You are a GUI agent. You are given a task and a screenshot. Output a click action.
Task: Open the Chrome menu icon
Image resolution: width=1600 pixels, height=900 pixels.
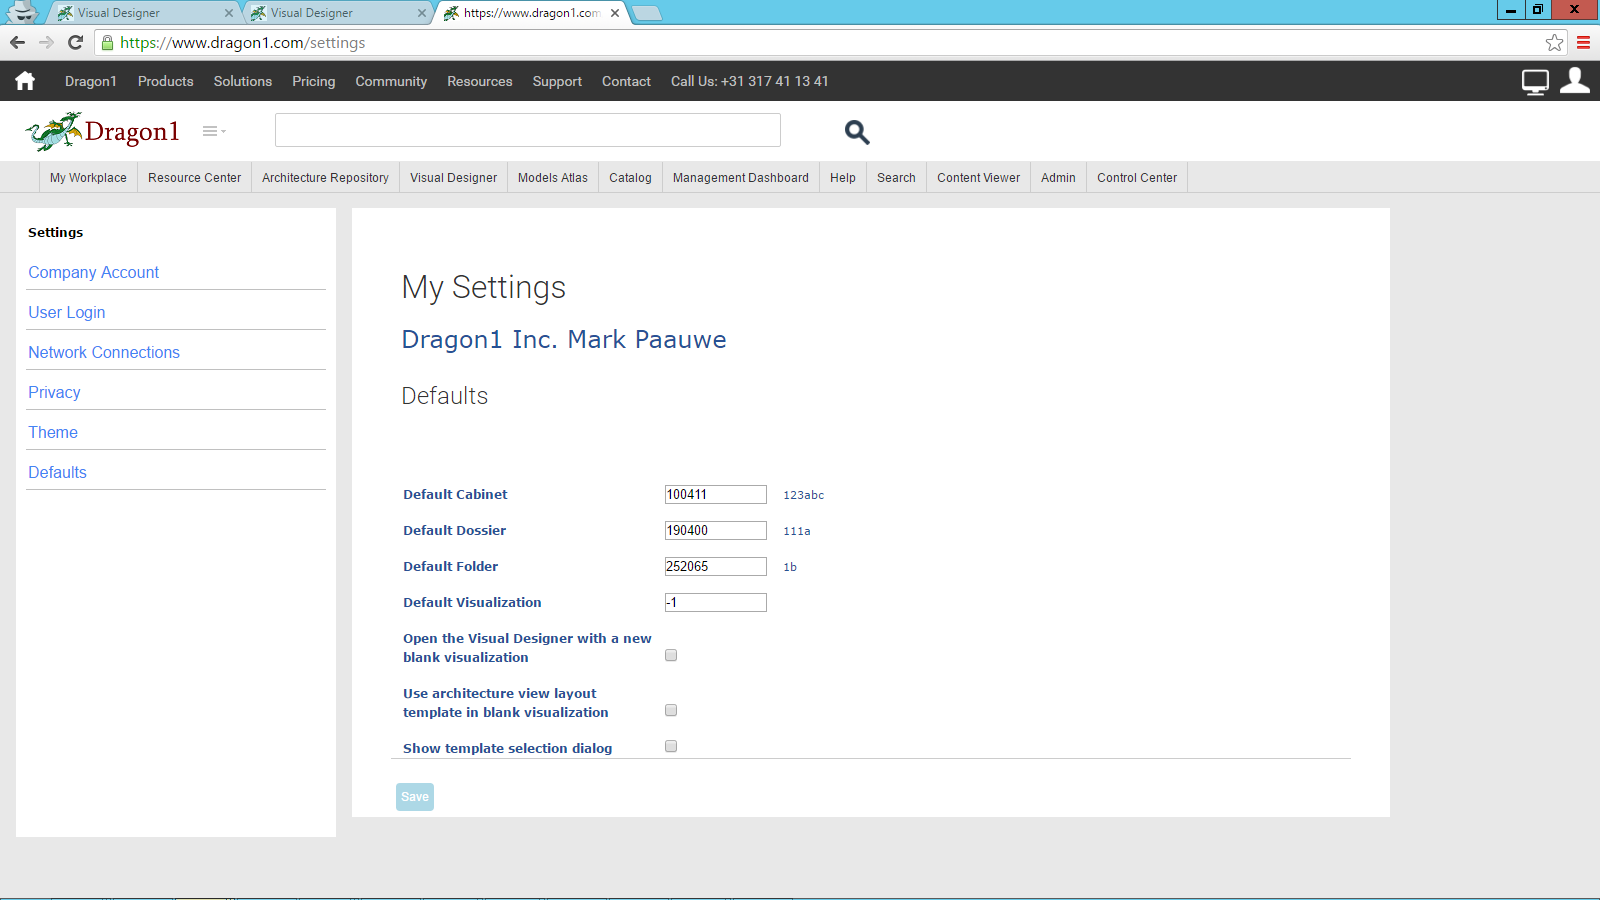1583,42
